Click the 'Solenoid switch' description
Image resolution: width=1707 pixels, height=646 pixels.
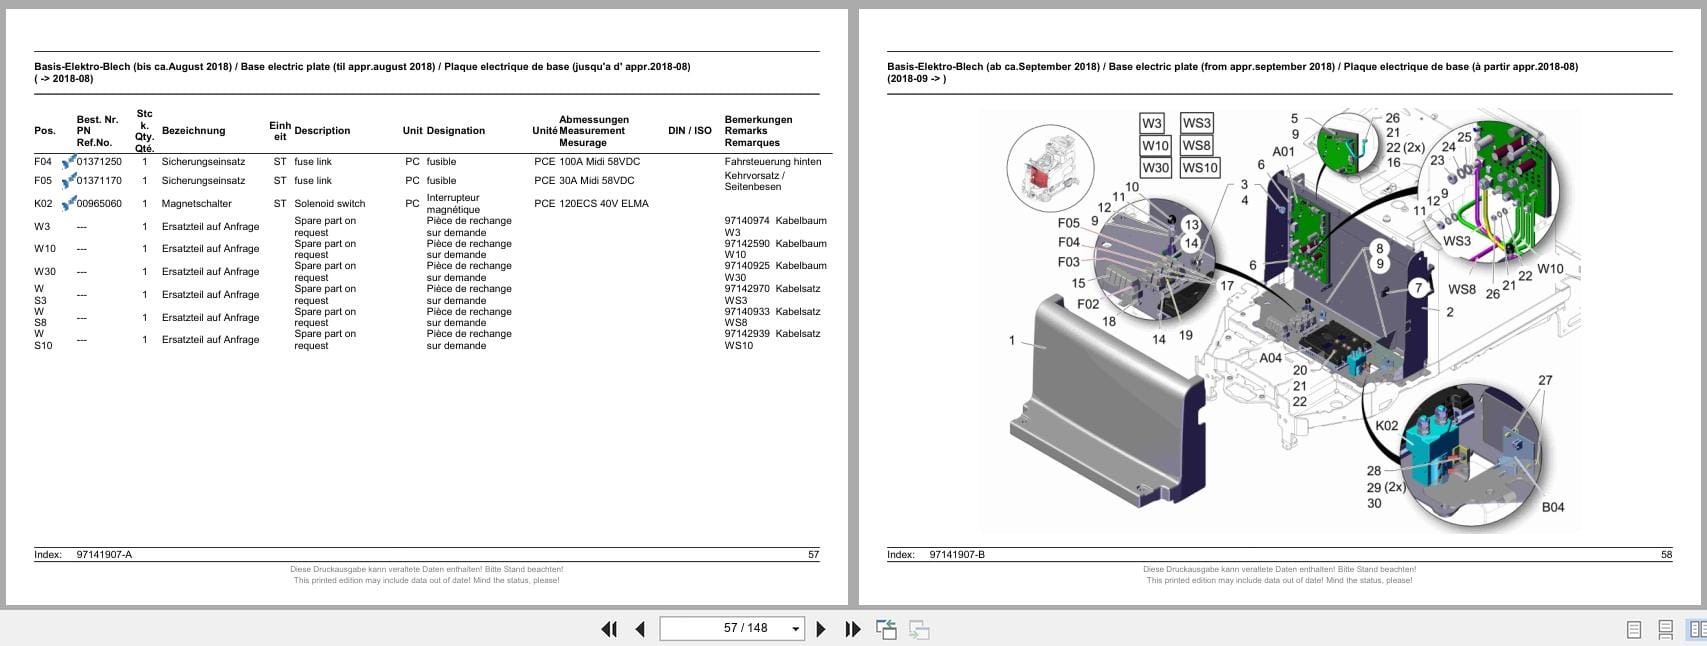tap(330, 204)
